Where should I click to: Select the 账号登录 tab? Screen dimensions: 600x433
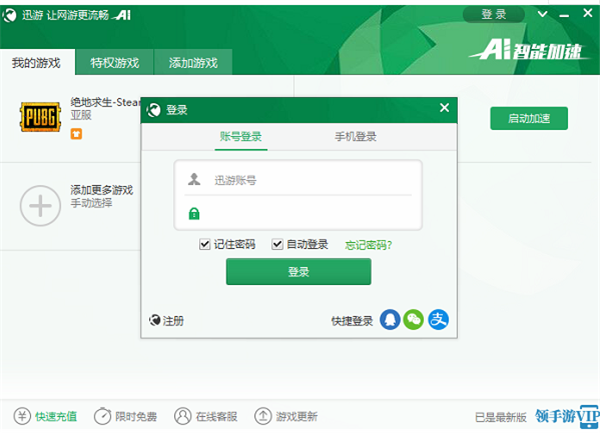[241, 137]
